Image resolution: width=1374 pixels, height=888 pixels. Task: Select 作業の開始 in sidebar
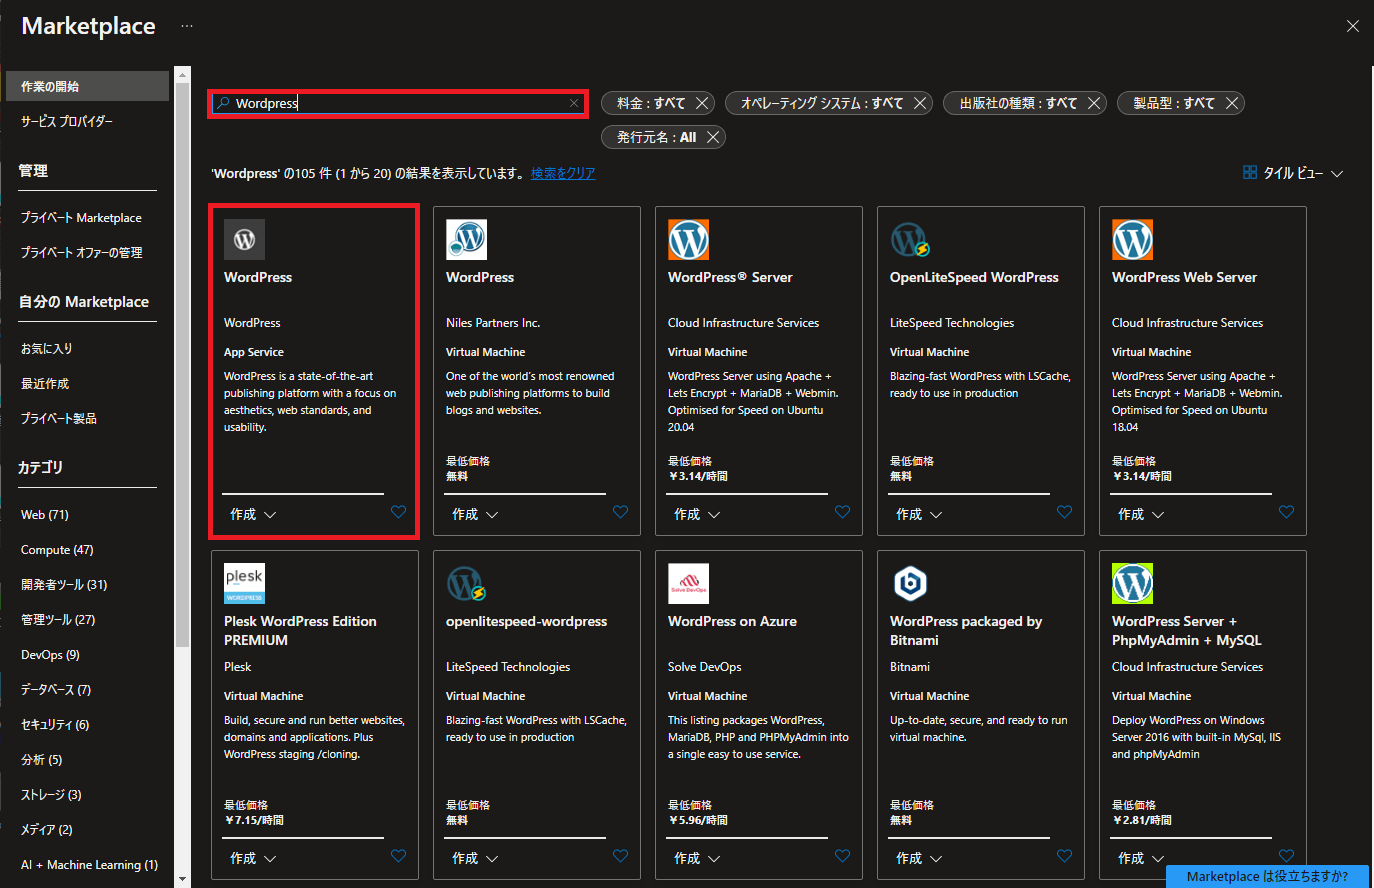pyautogui.click(x=87, y=86)
